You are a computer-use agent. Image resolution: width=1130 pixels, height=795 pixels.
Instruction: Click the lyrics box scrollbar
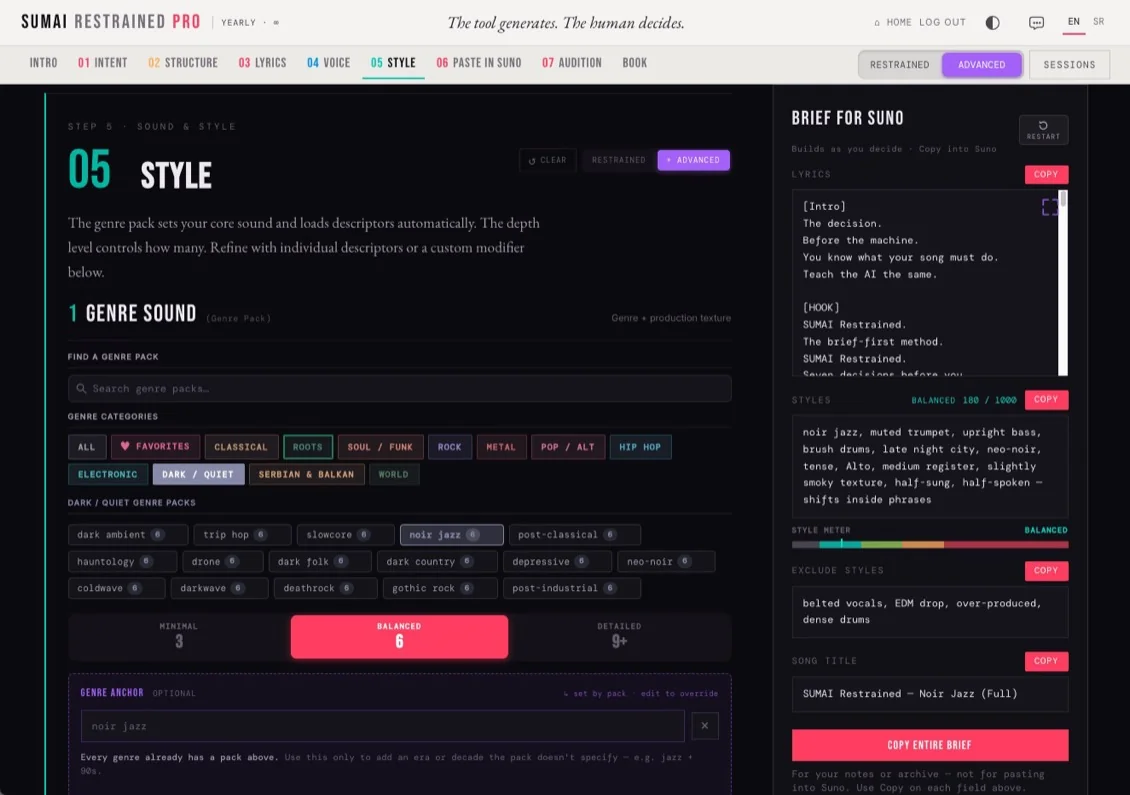click(1063, 283)
